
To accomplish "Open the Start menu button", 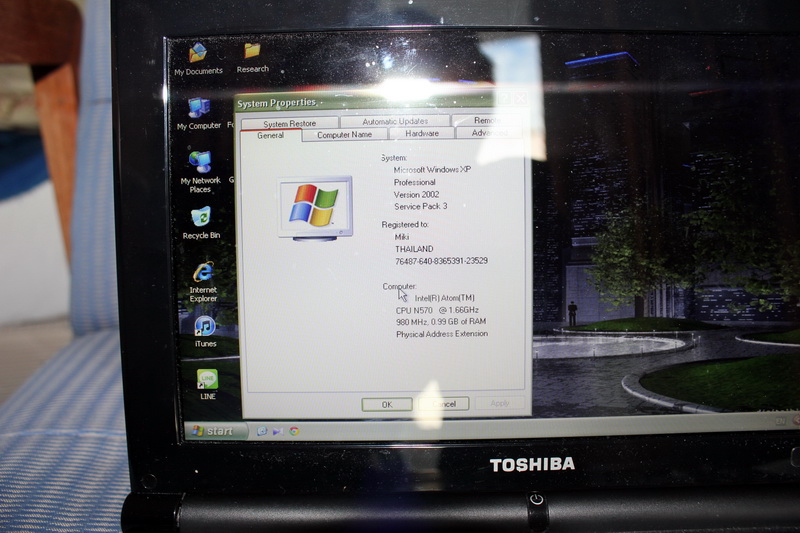I will click(215, 431).
